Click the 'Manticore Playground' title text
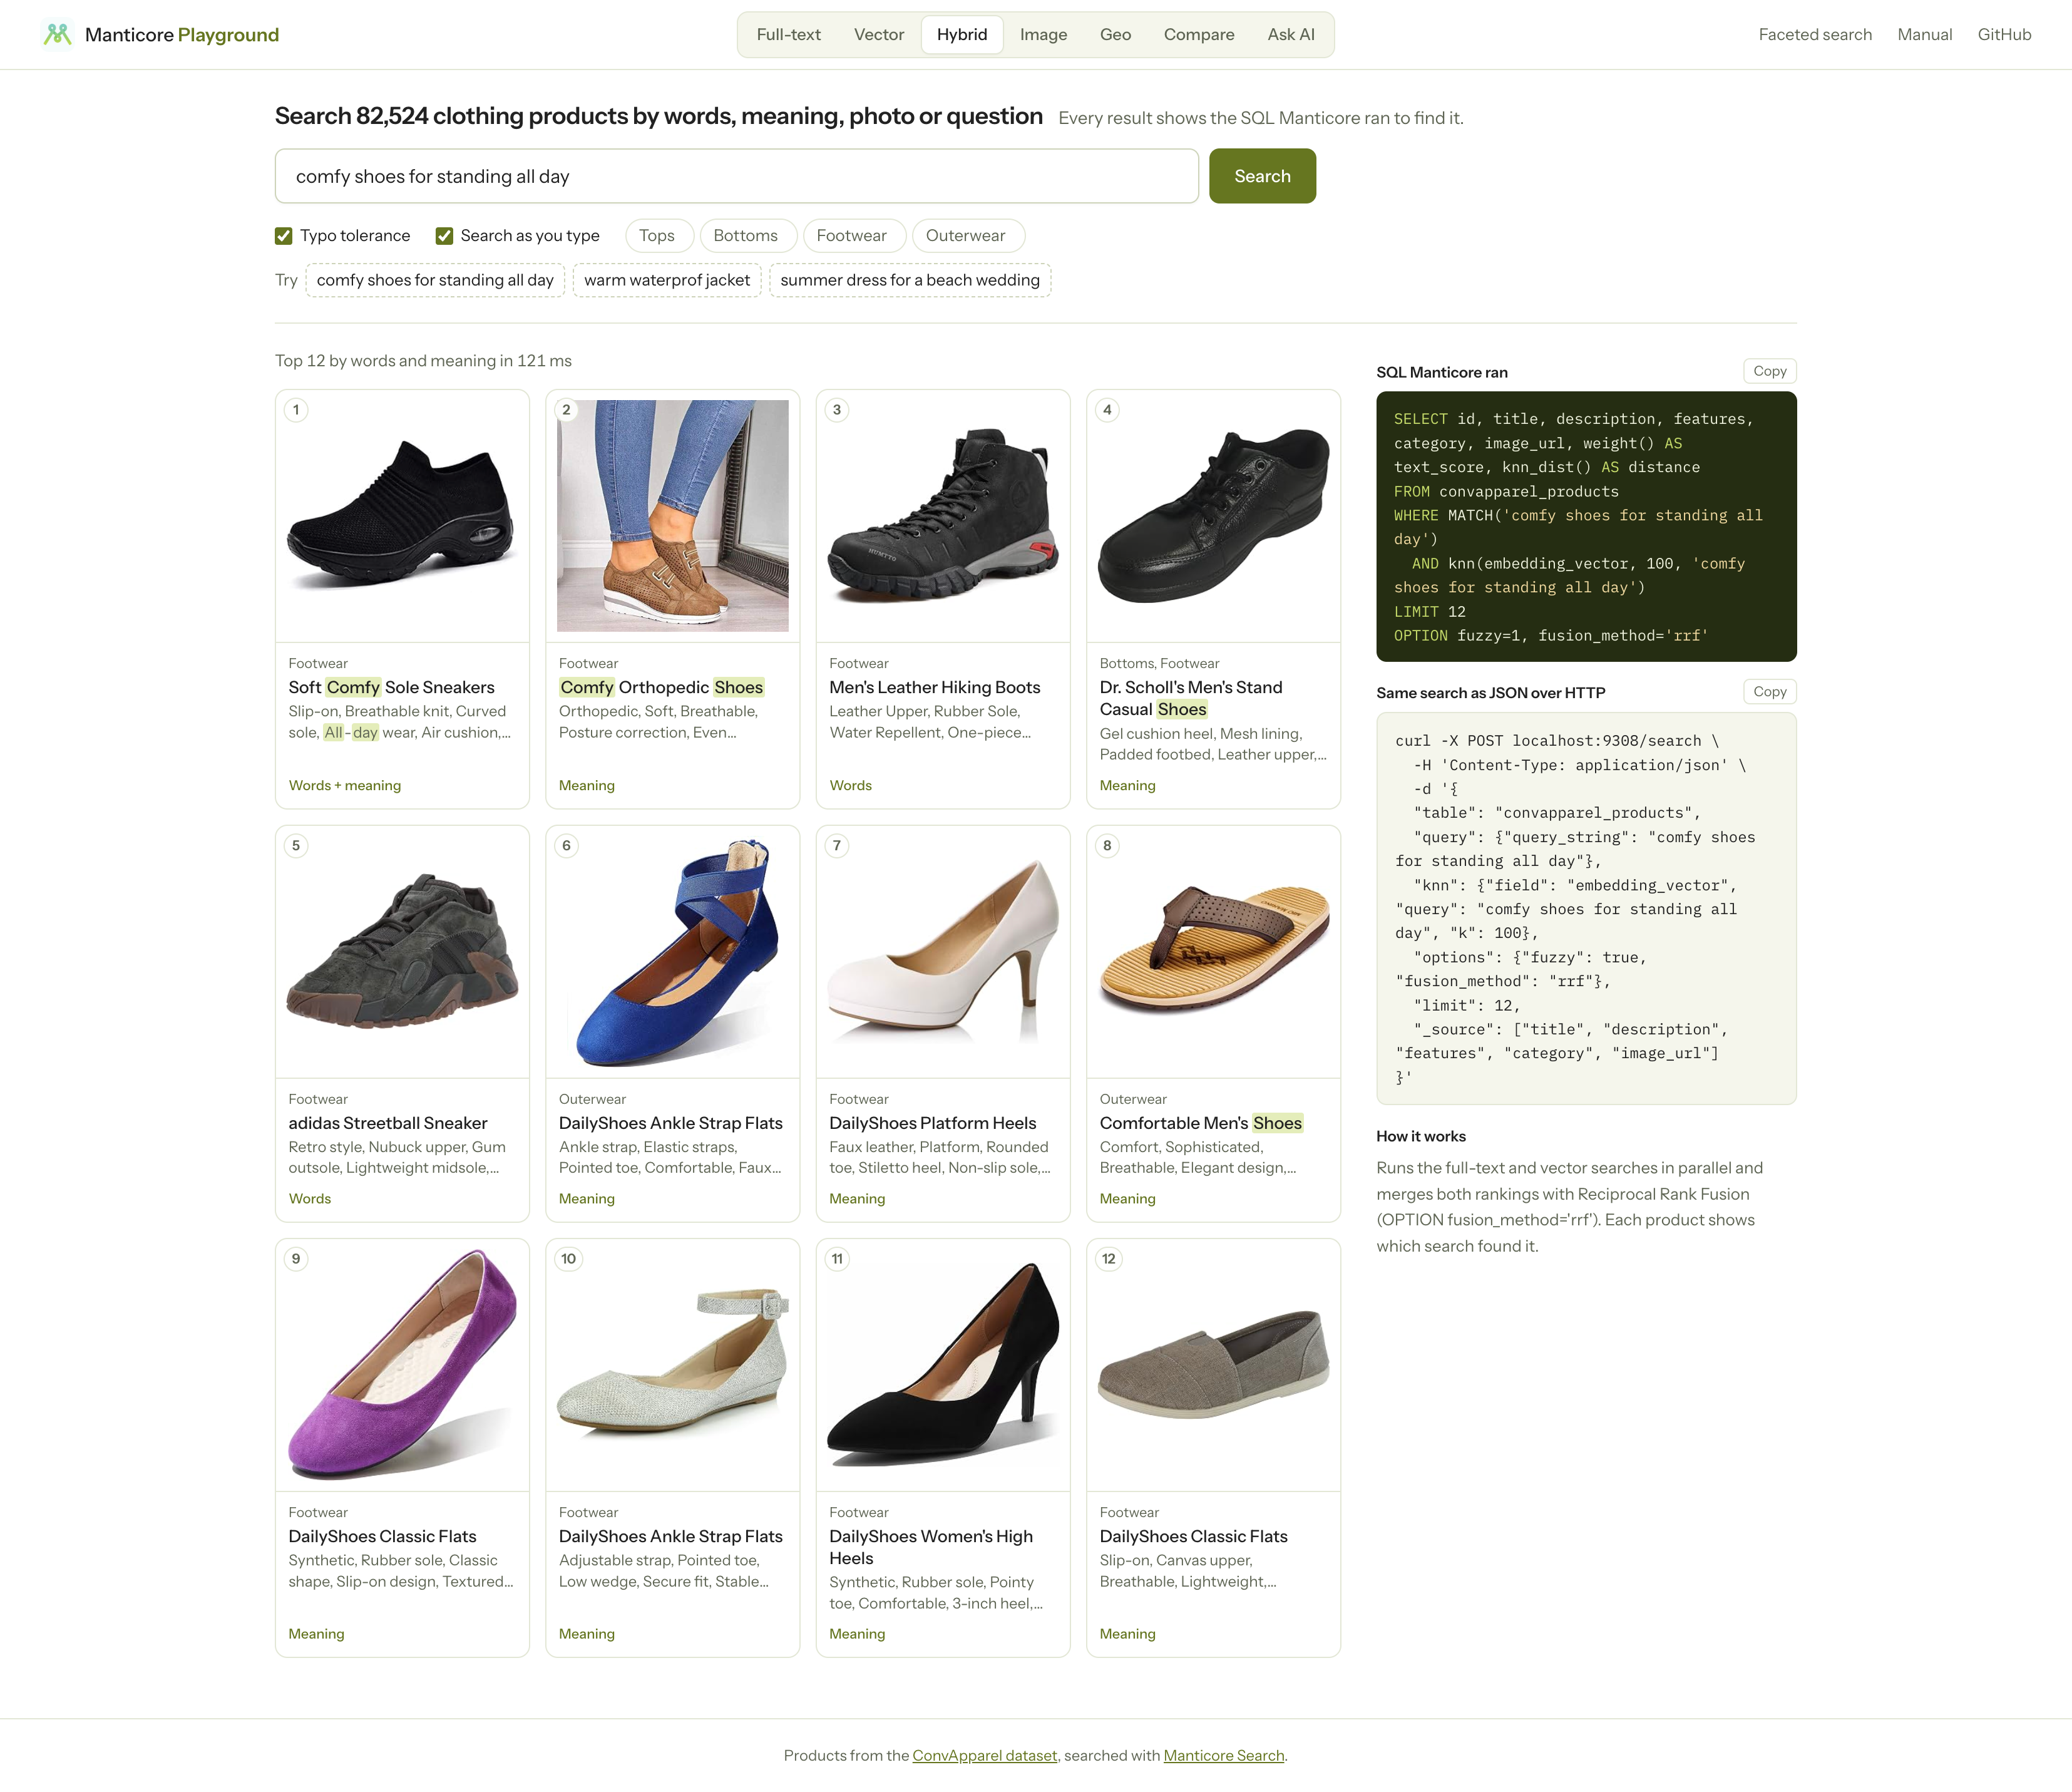 182,35
